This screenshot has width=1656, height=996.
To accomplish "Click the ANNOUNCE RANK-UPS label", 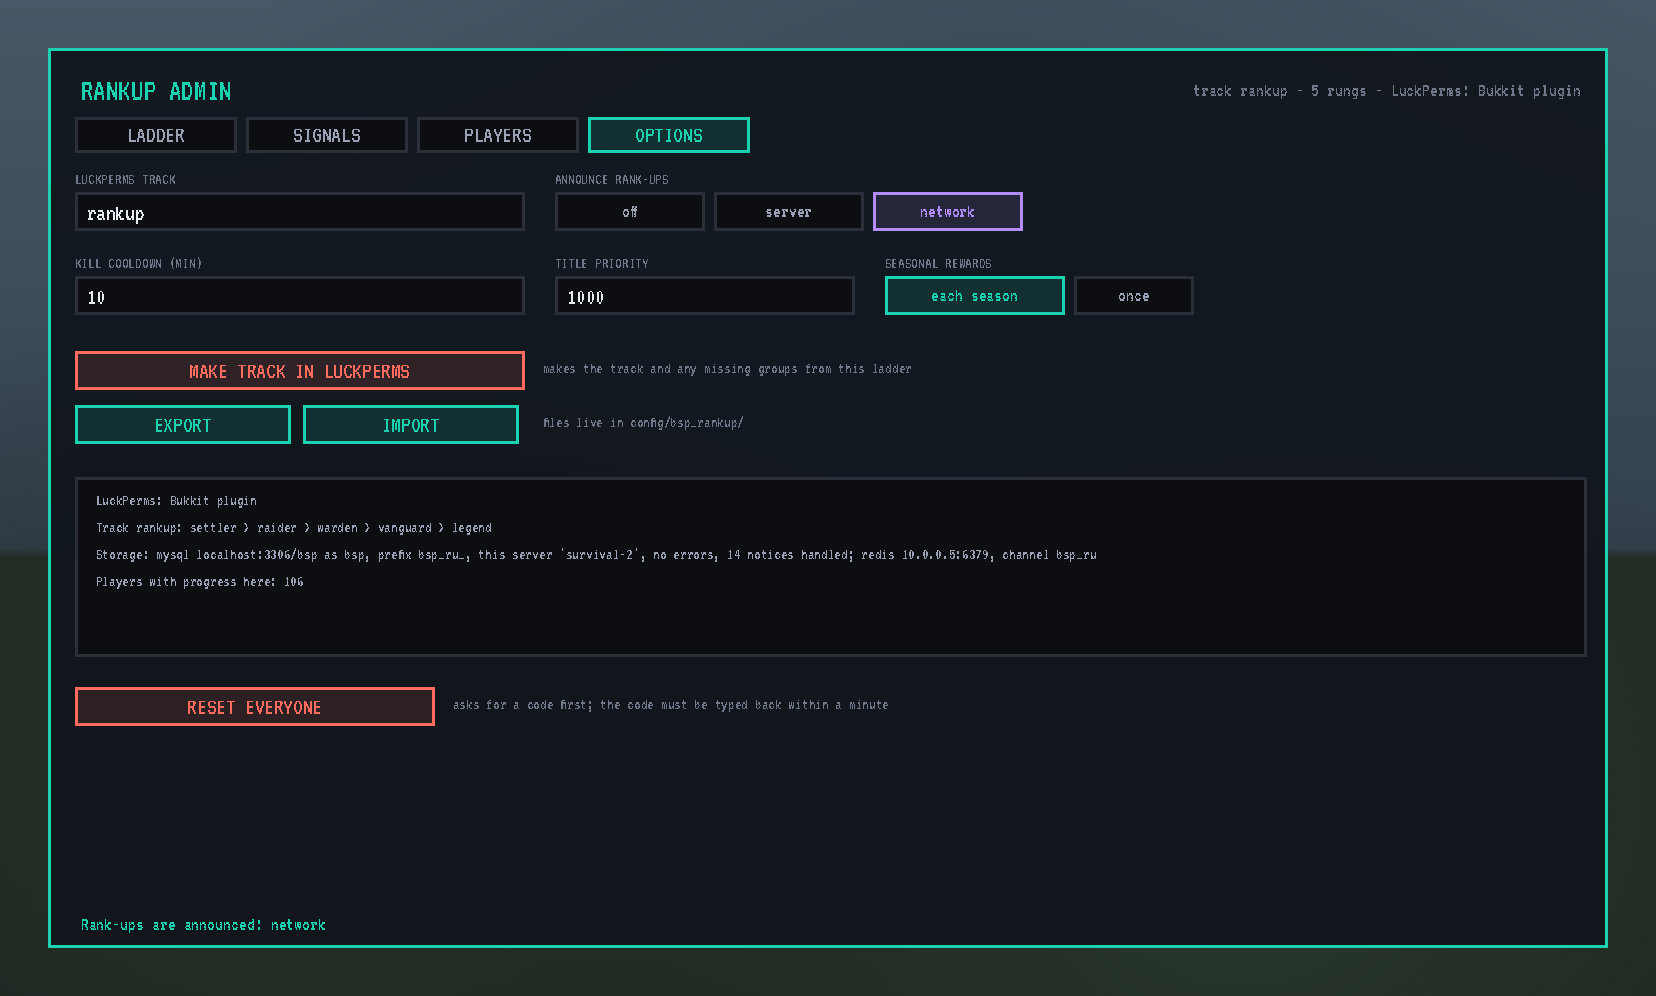I will (612, 180).
